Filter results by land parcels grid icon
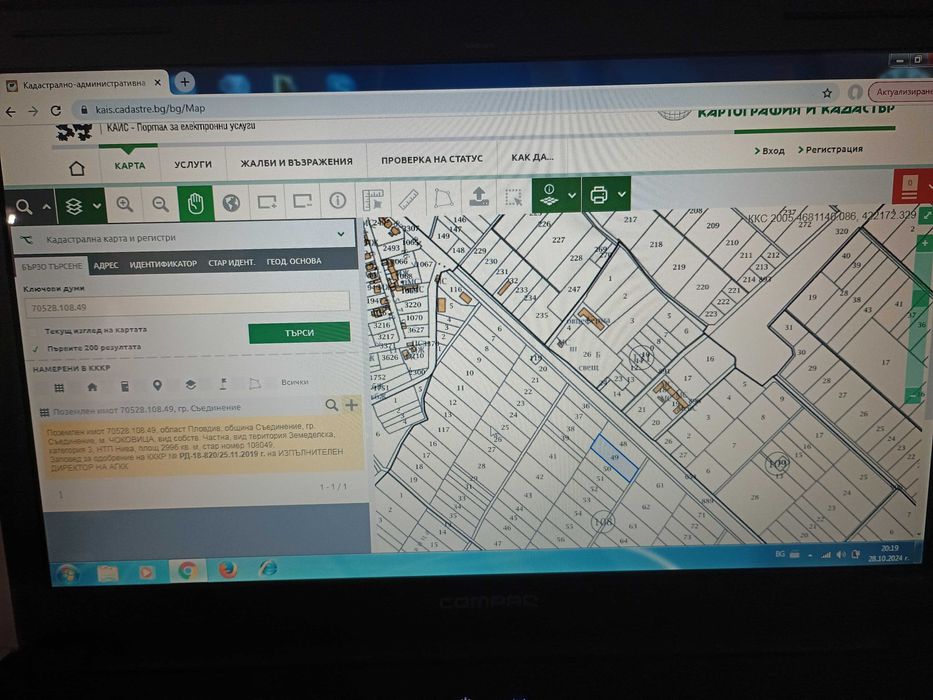 point(59,388)
